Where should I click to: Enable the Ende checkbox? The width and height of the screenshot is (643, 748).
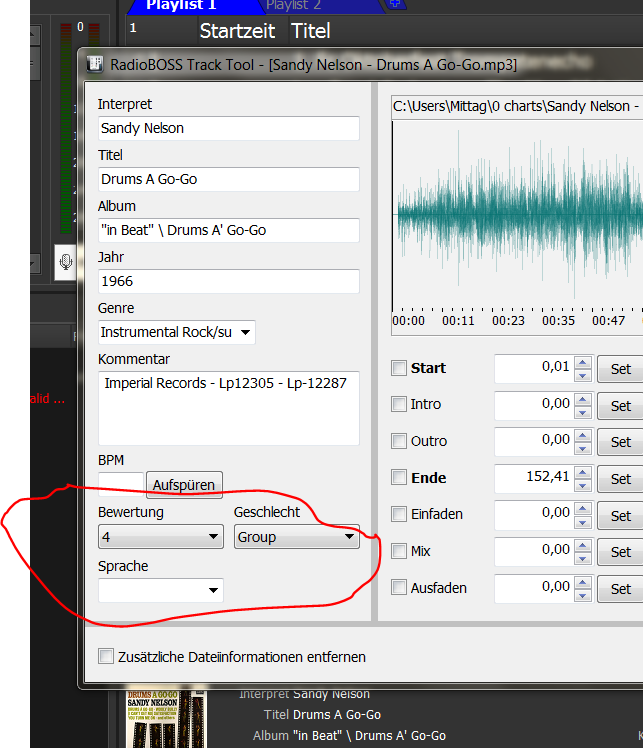click(x=399, y=477)
